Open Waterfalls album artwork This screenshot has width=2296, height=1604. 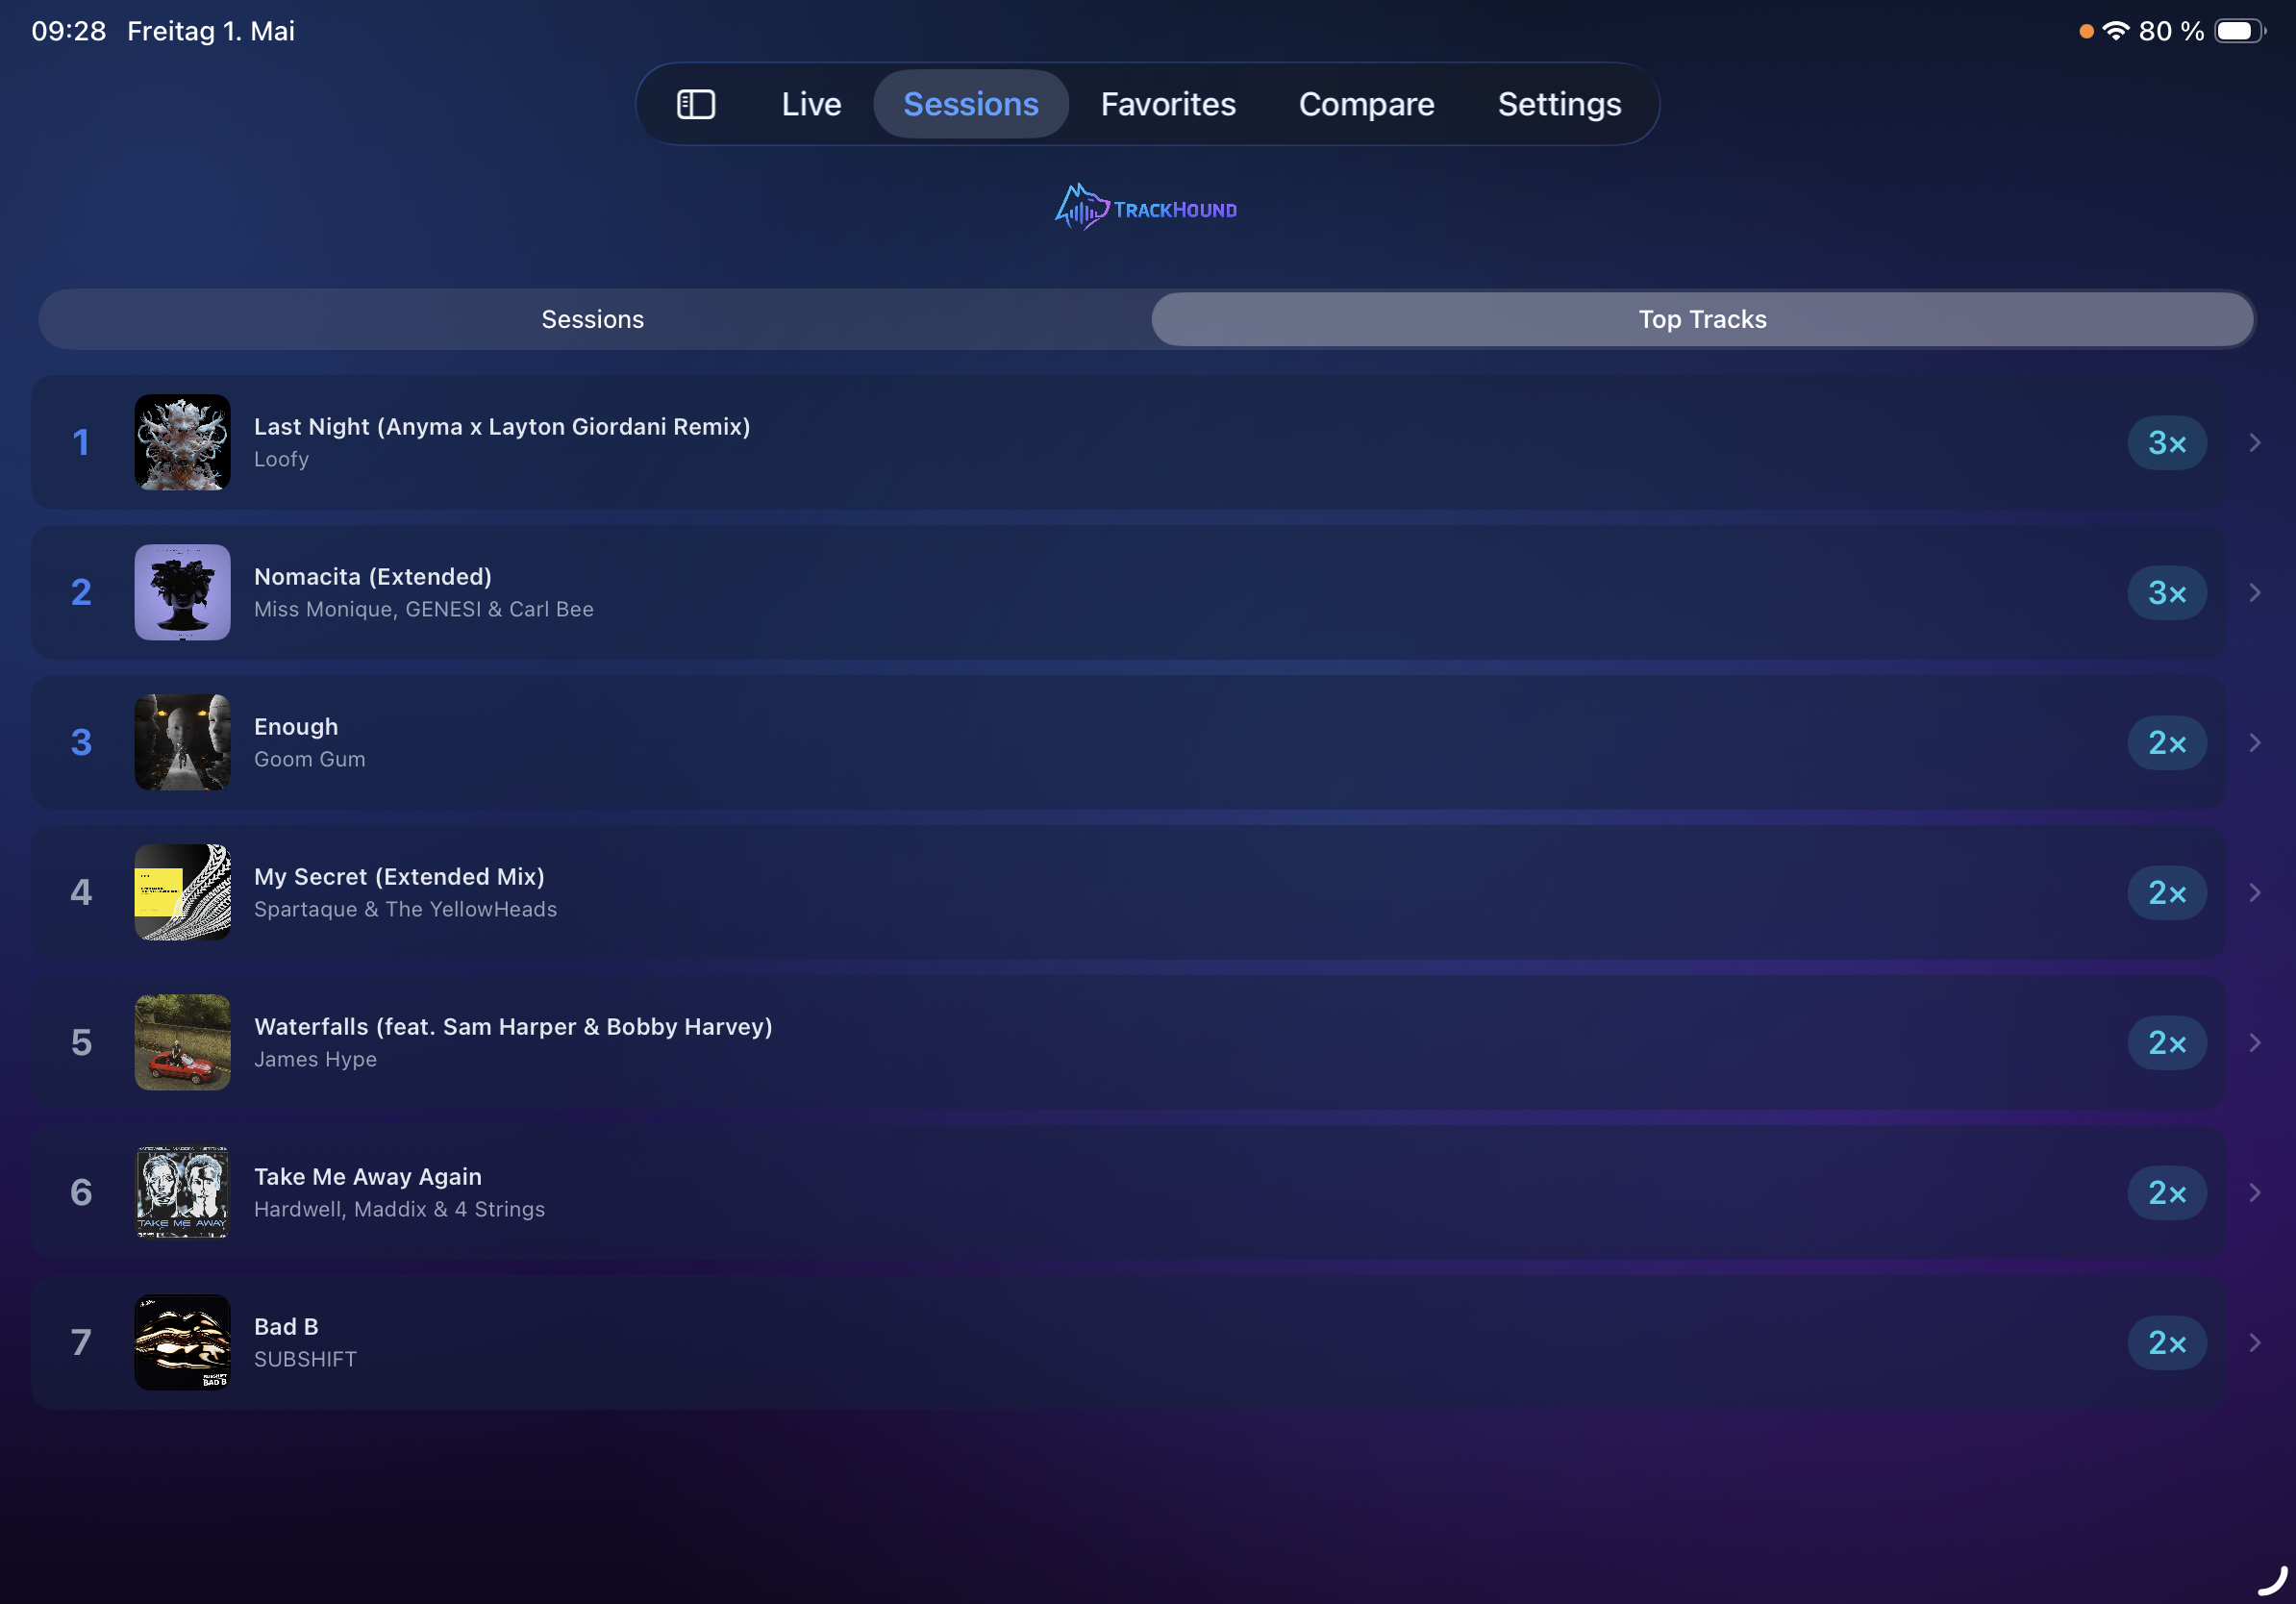coord(183,1042)
